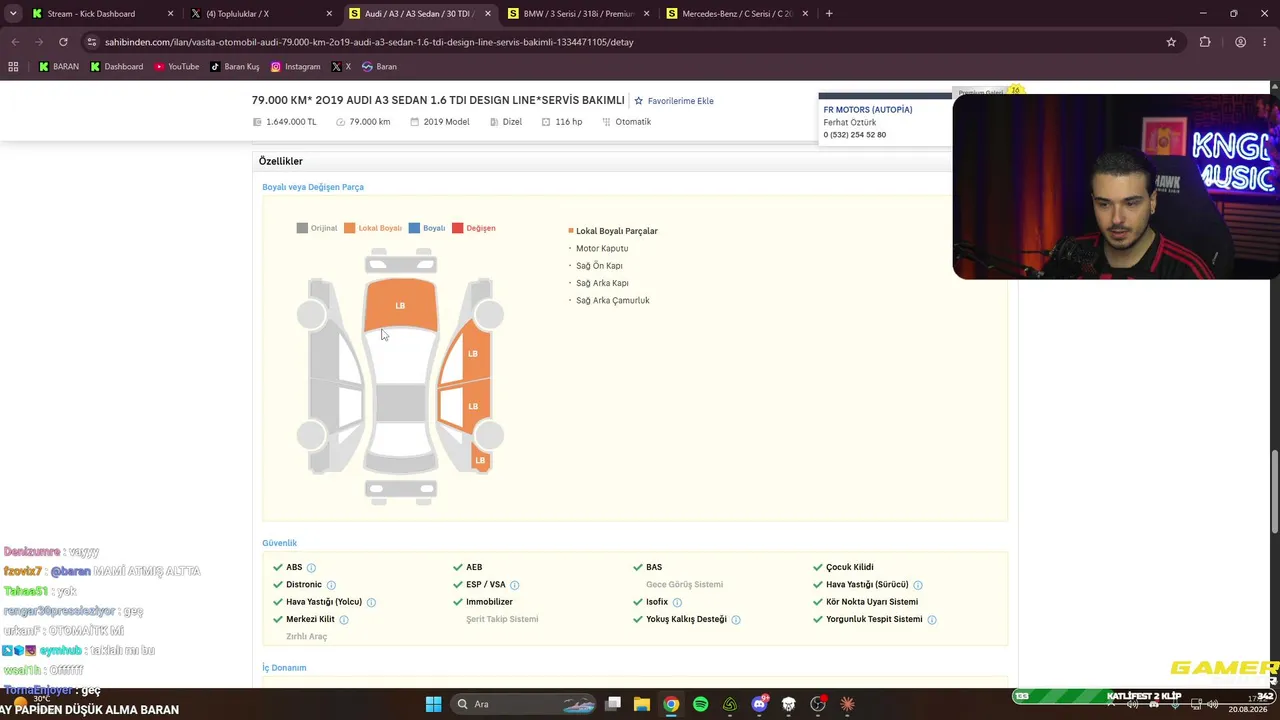1280x720 pixels.
Task: Click the 'Sağ Arka Kapı' list entry
Action: click(x=602, y=283)
